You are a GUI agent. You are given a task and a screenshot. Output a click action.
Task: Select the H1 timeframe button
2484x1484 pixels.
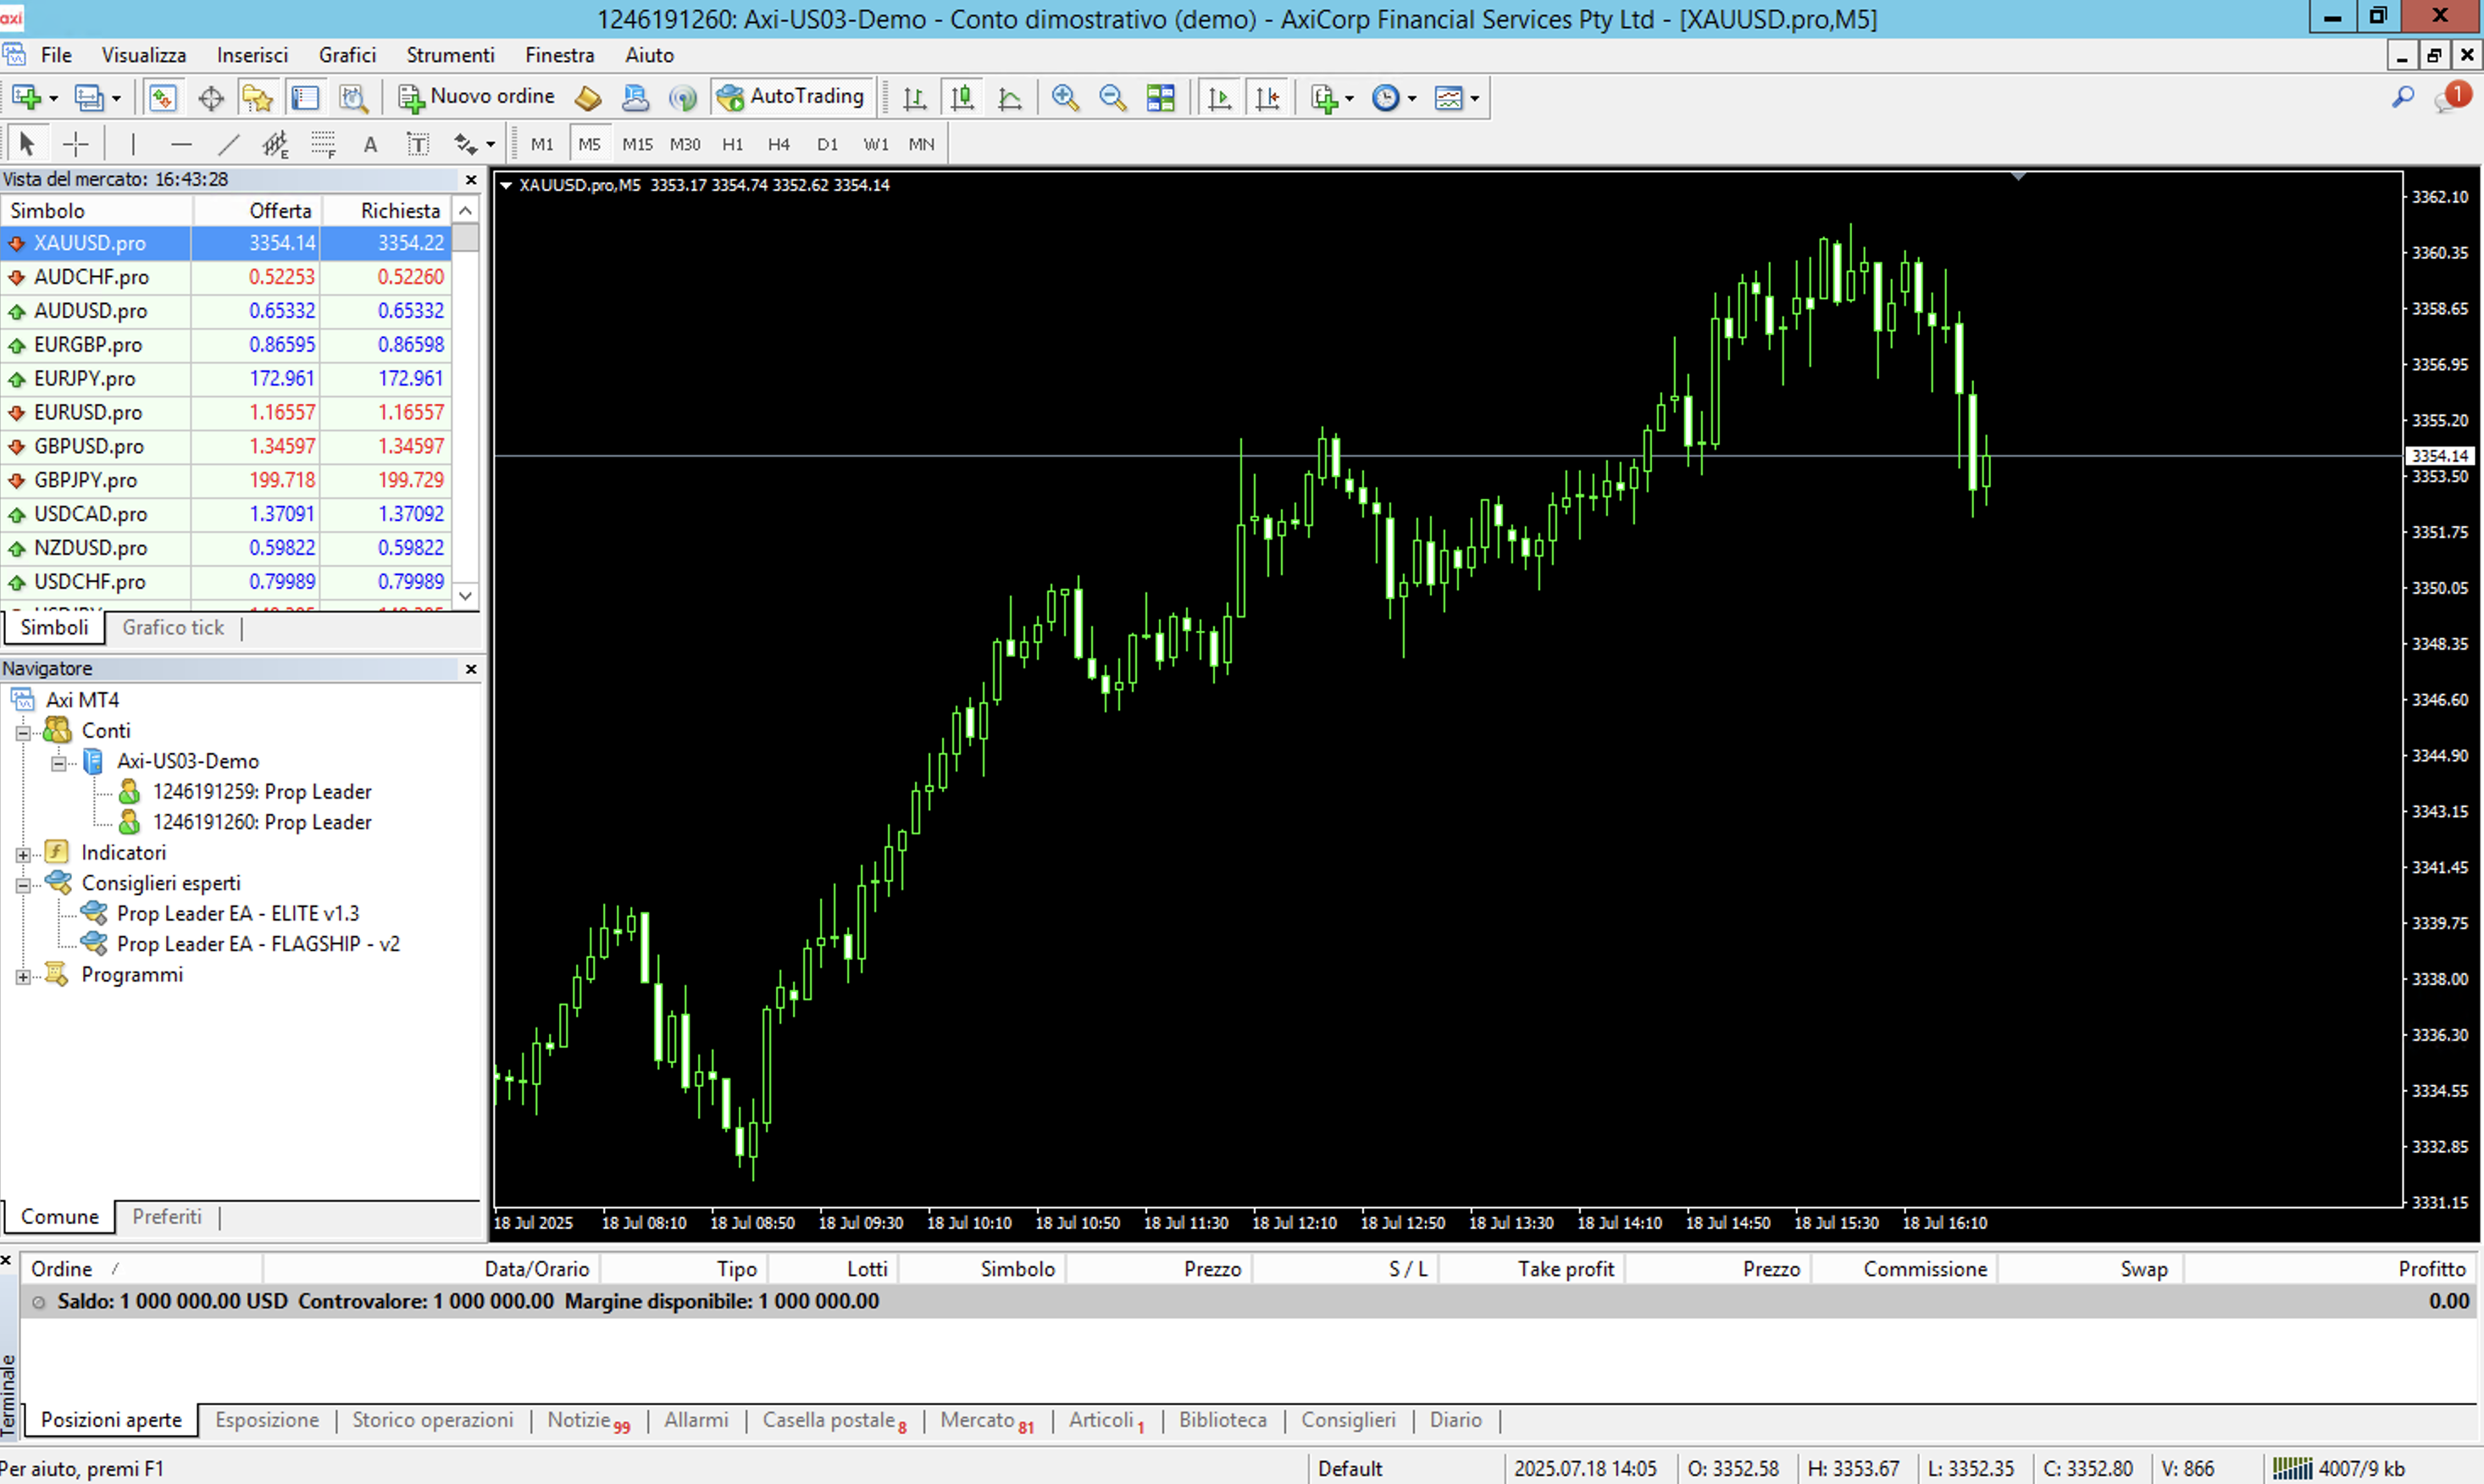732,144
